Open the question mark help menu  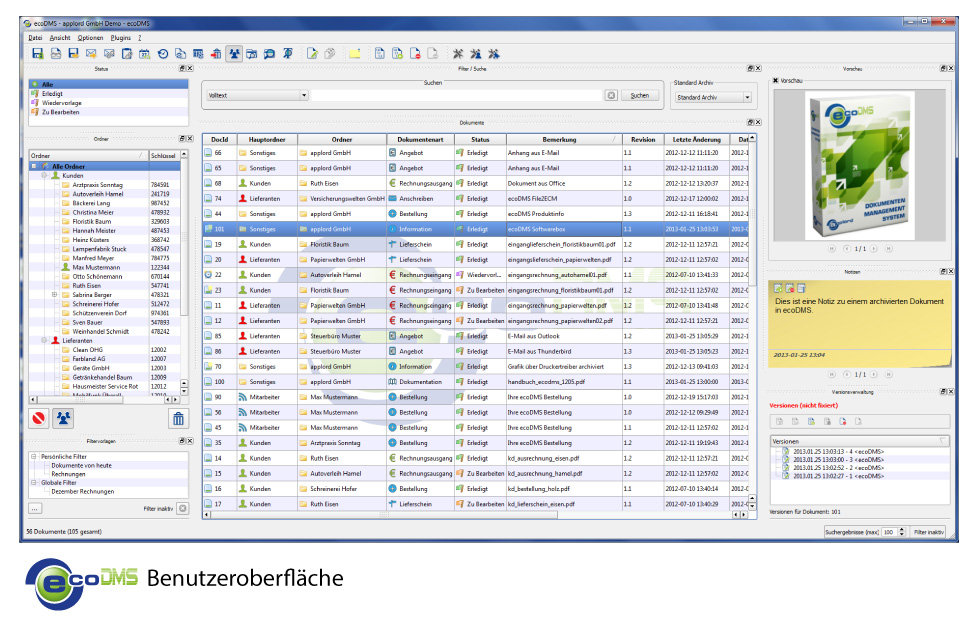pyautogui.click(x=140, y=38)
